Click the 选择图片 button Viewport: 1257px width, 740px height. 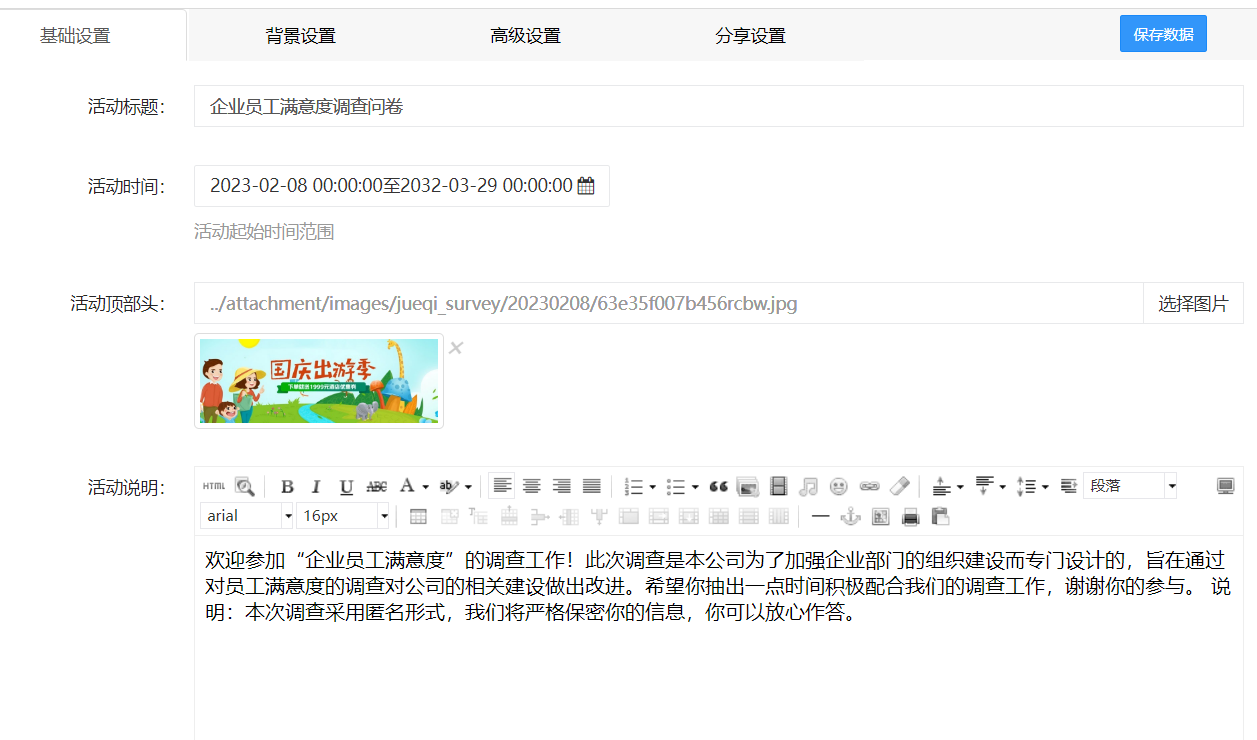point(1193,303)
